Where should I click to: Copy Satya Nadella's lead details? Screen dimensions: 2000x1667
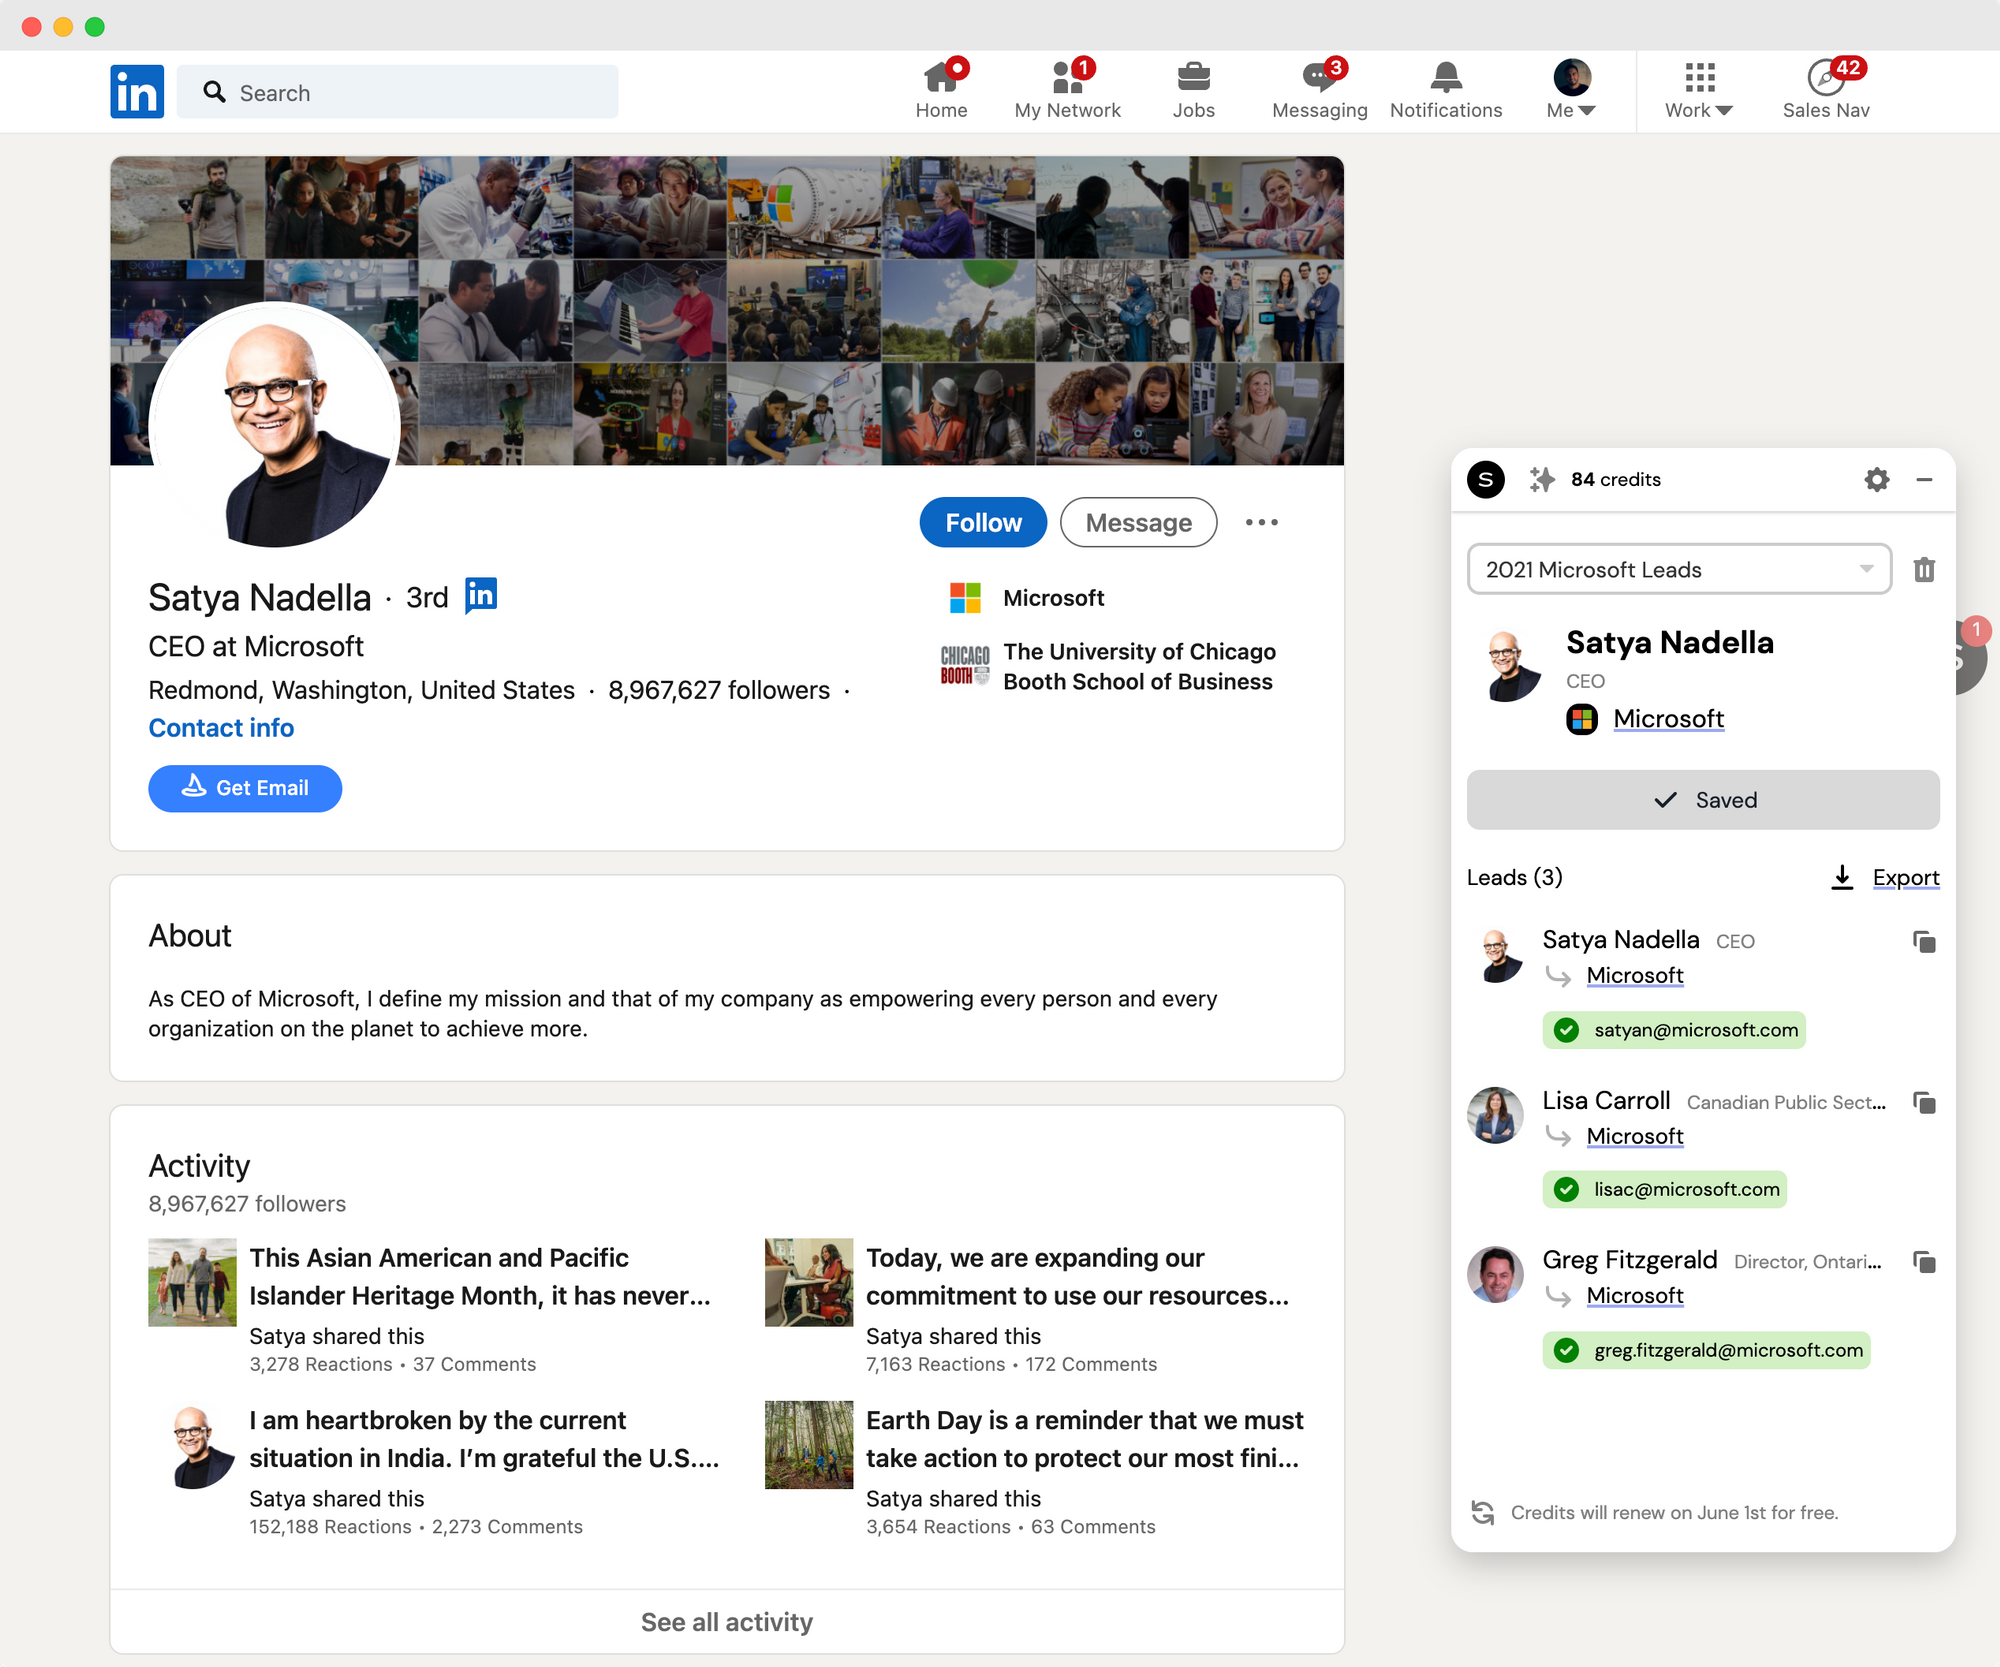[1924, 942]
